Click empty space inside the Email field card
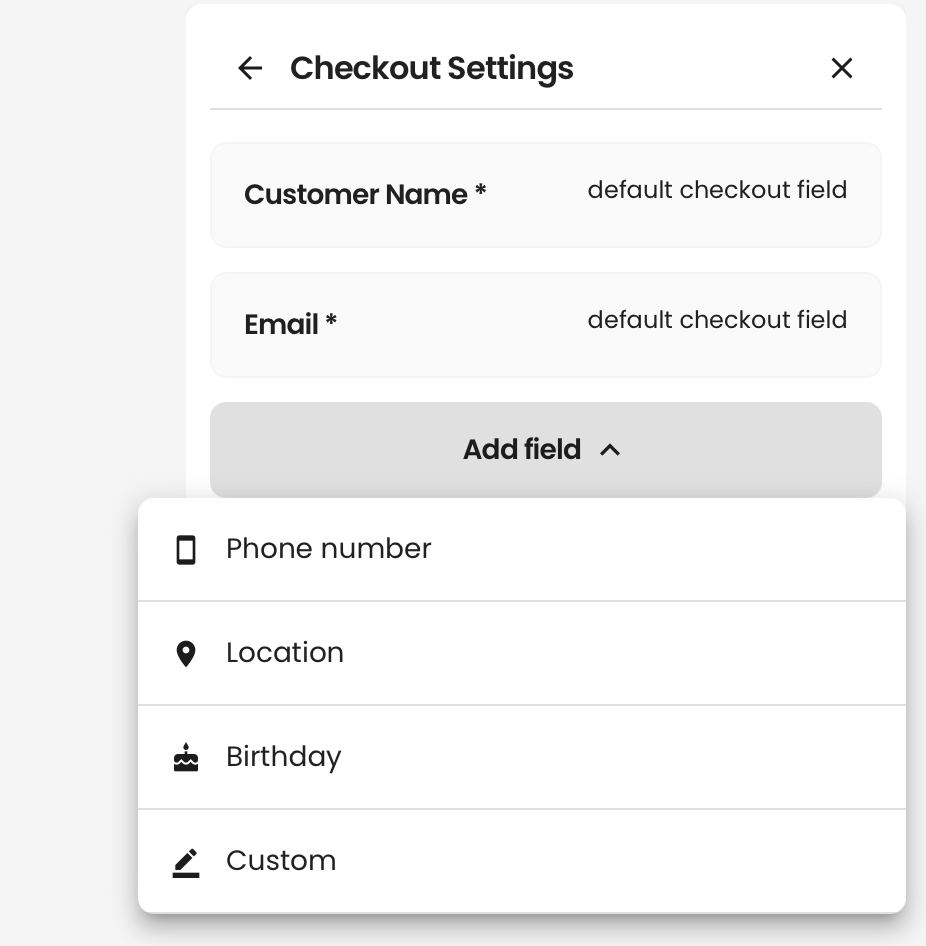Image resolution: width=926 pixels, height=946 pixels. coord(458,353)
